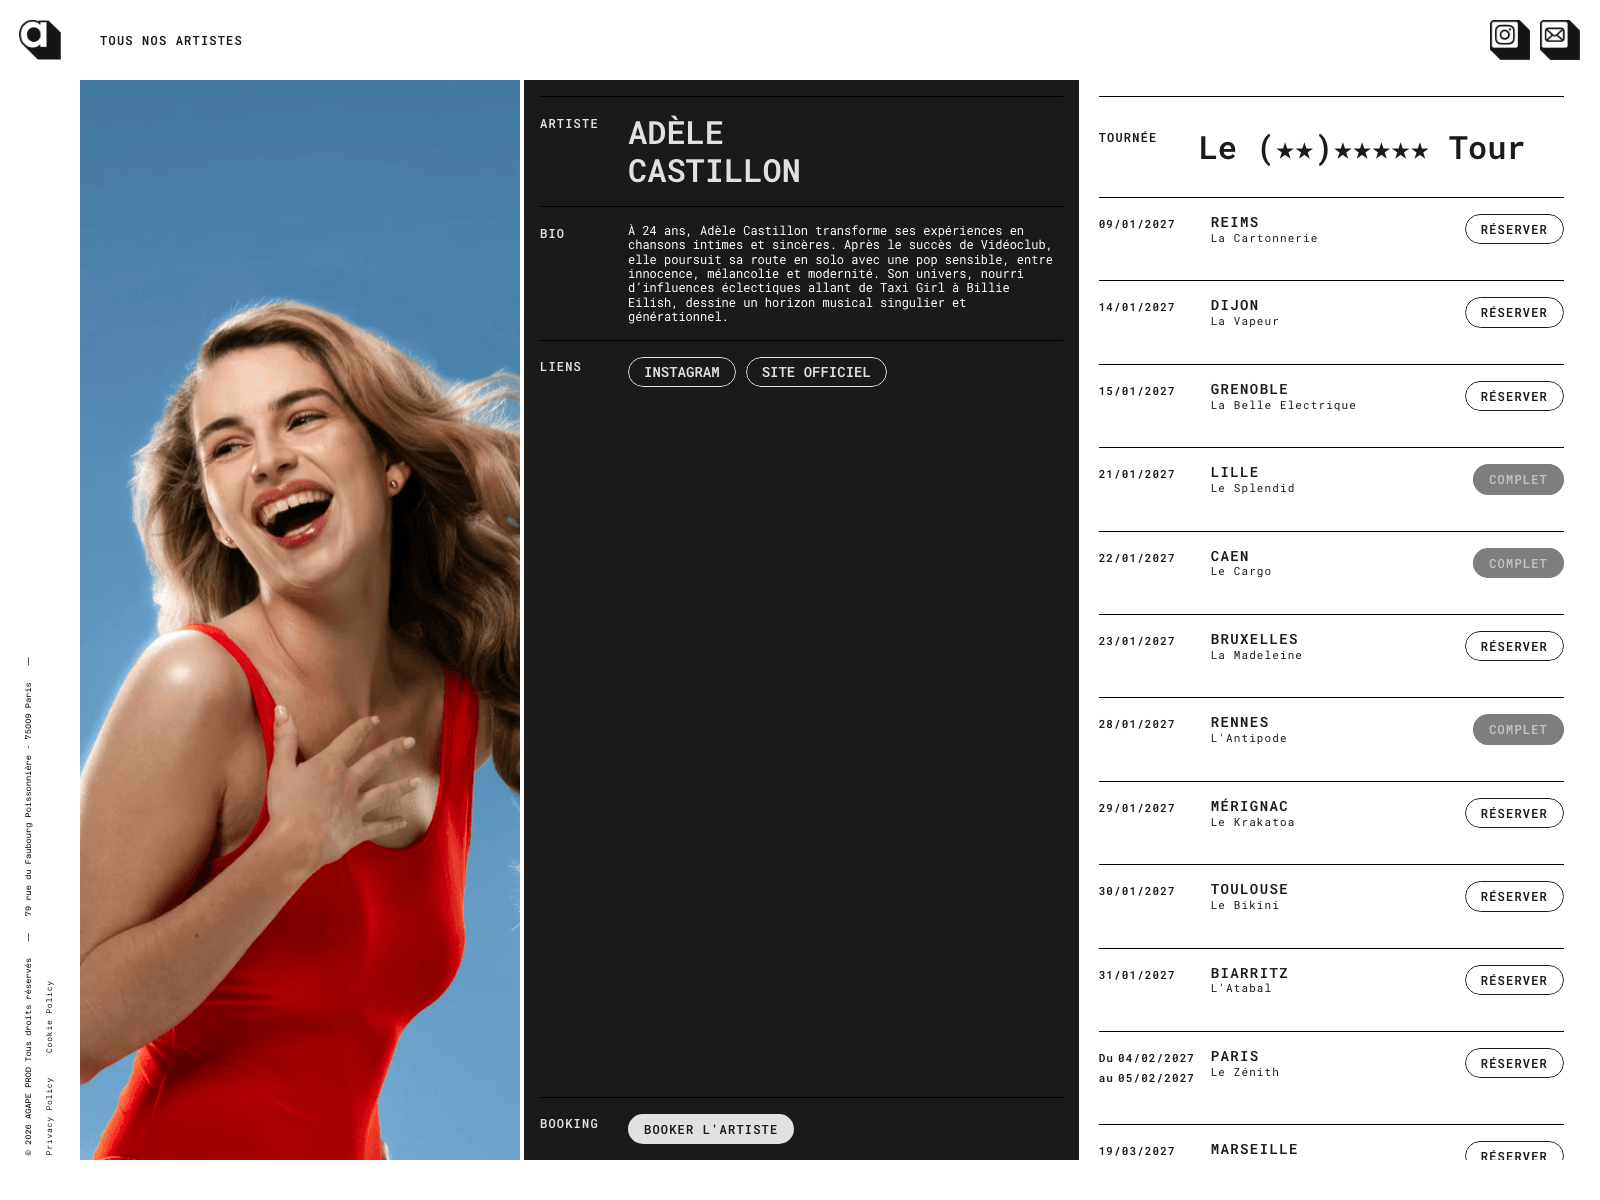The image size is (1600, 1200).
Task: Click Complet button for Caen
Action: click(x=1518, y=563)
